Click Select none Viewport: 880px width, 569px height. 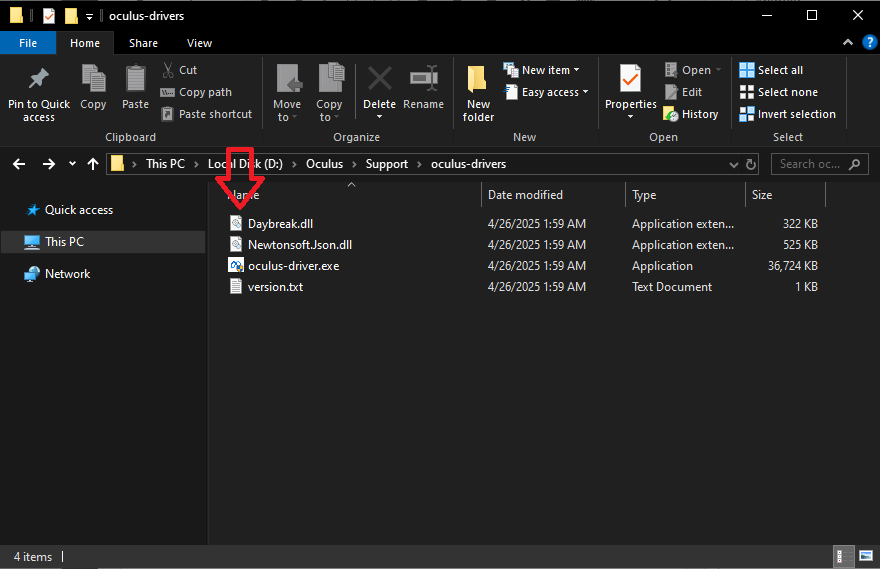[778, 92]
